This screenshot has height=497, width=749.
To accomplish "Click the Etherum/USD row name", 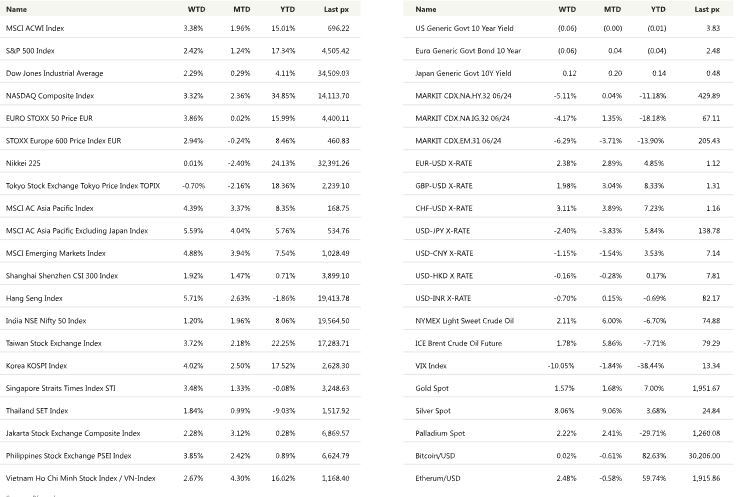I will coord(440,478).
